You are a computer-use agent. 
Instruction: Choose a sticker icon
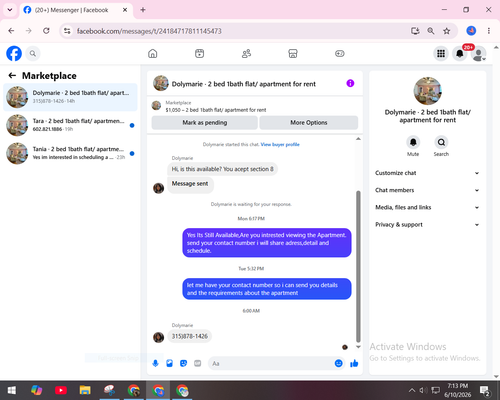(183, 363)
